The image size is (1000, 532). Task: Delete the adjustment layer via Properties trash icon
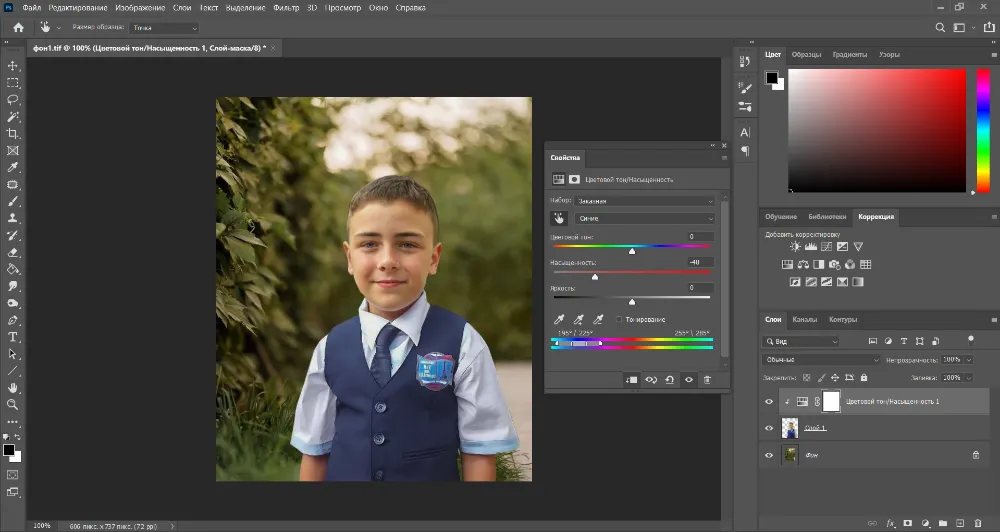click(x=707, y=380)
